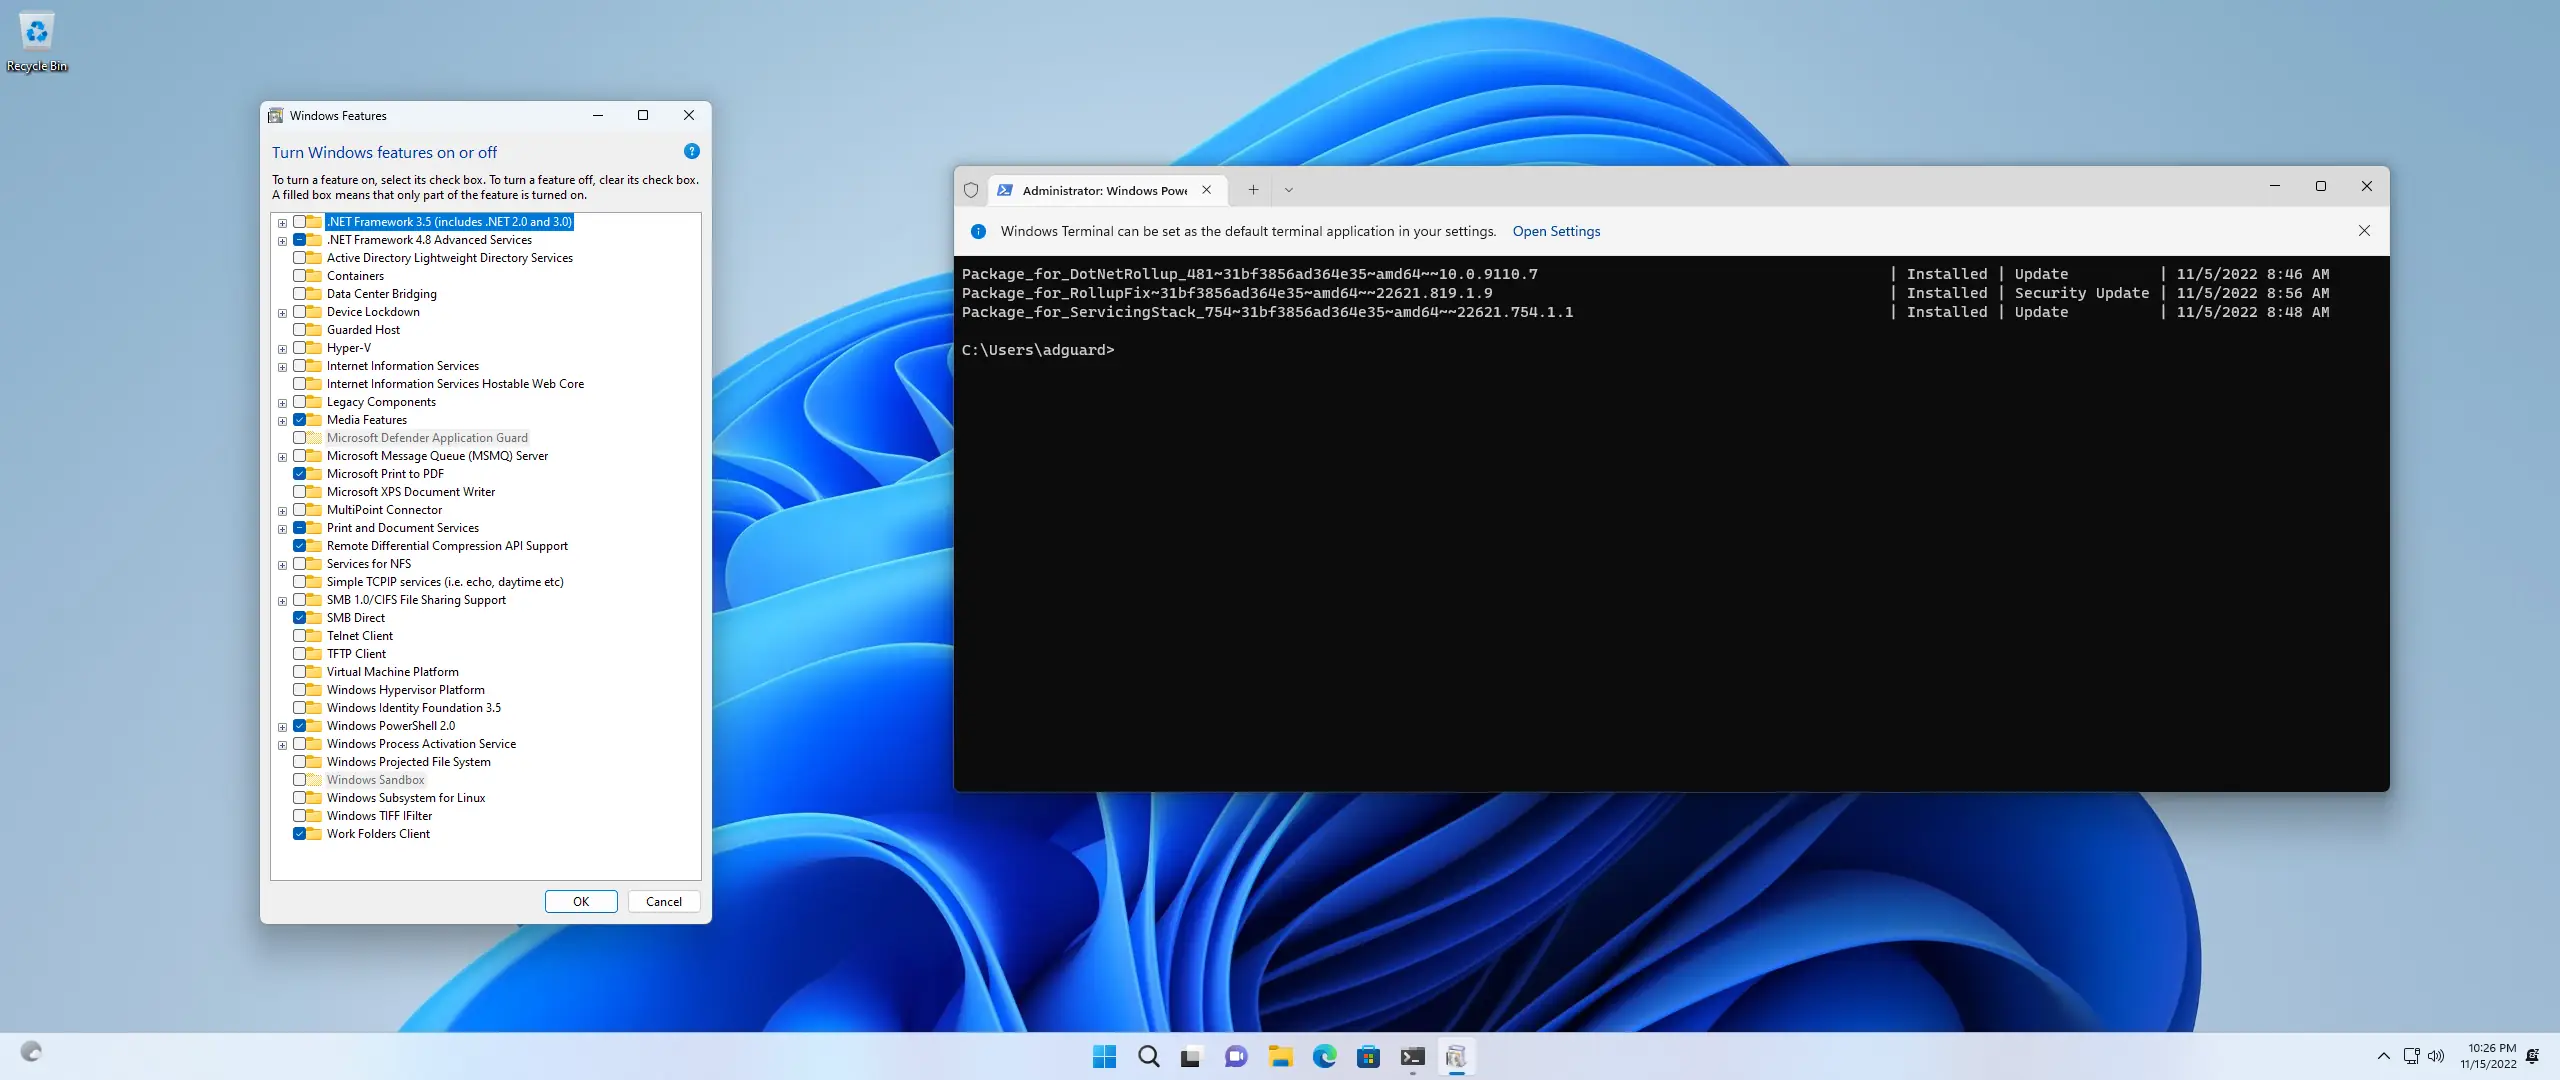
Task: Dismiss the default terminal notification bar
Action: 2364,231
